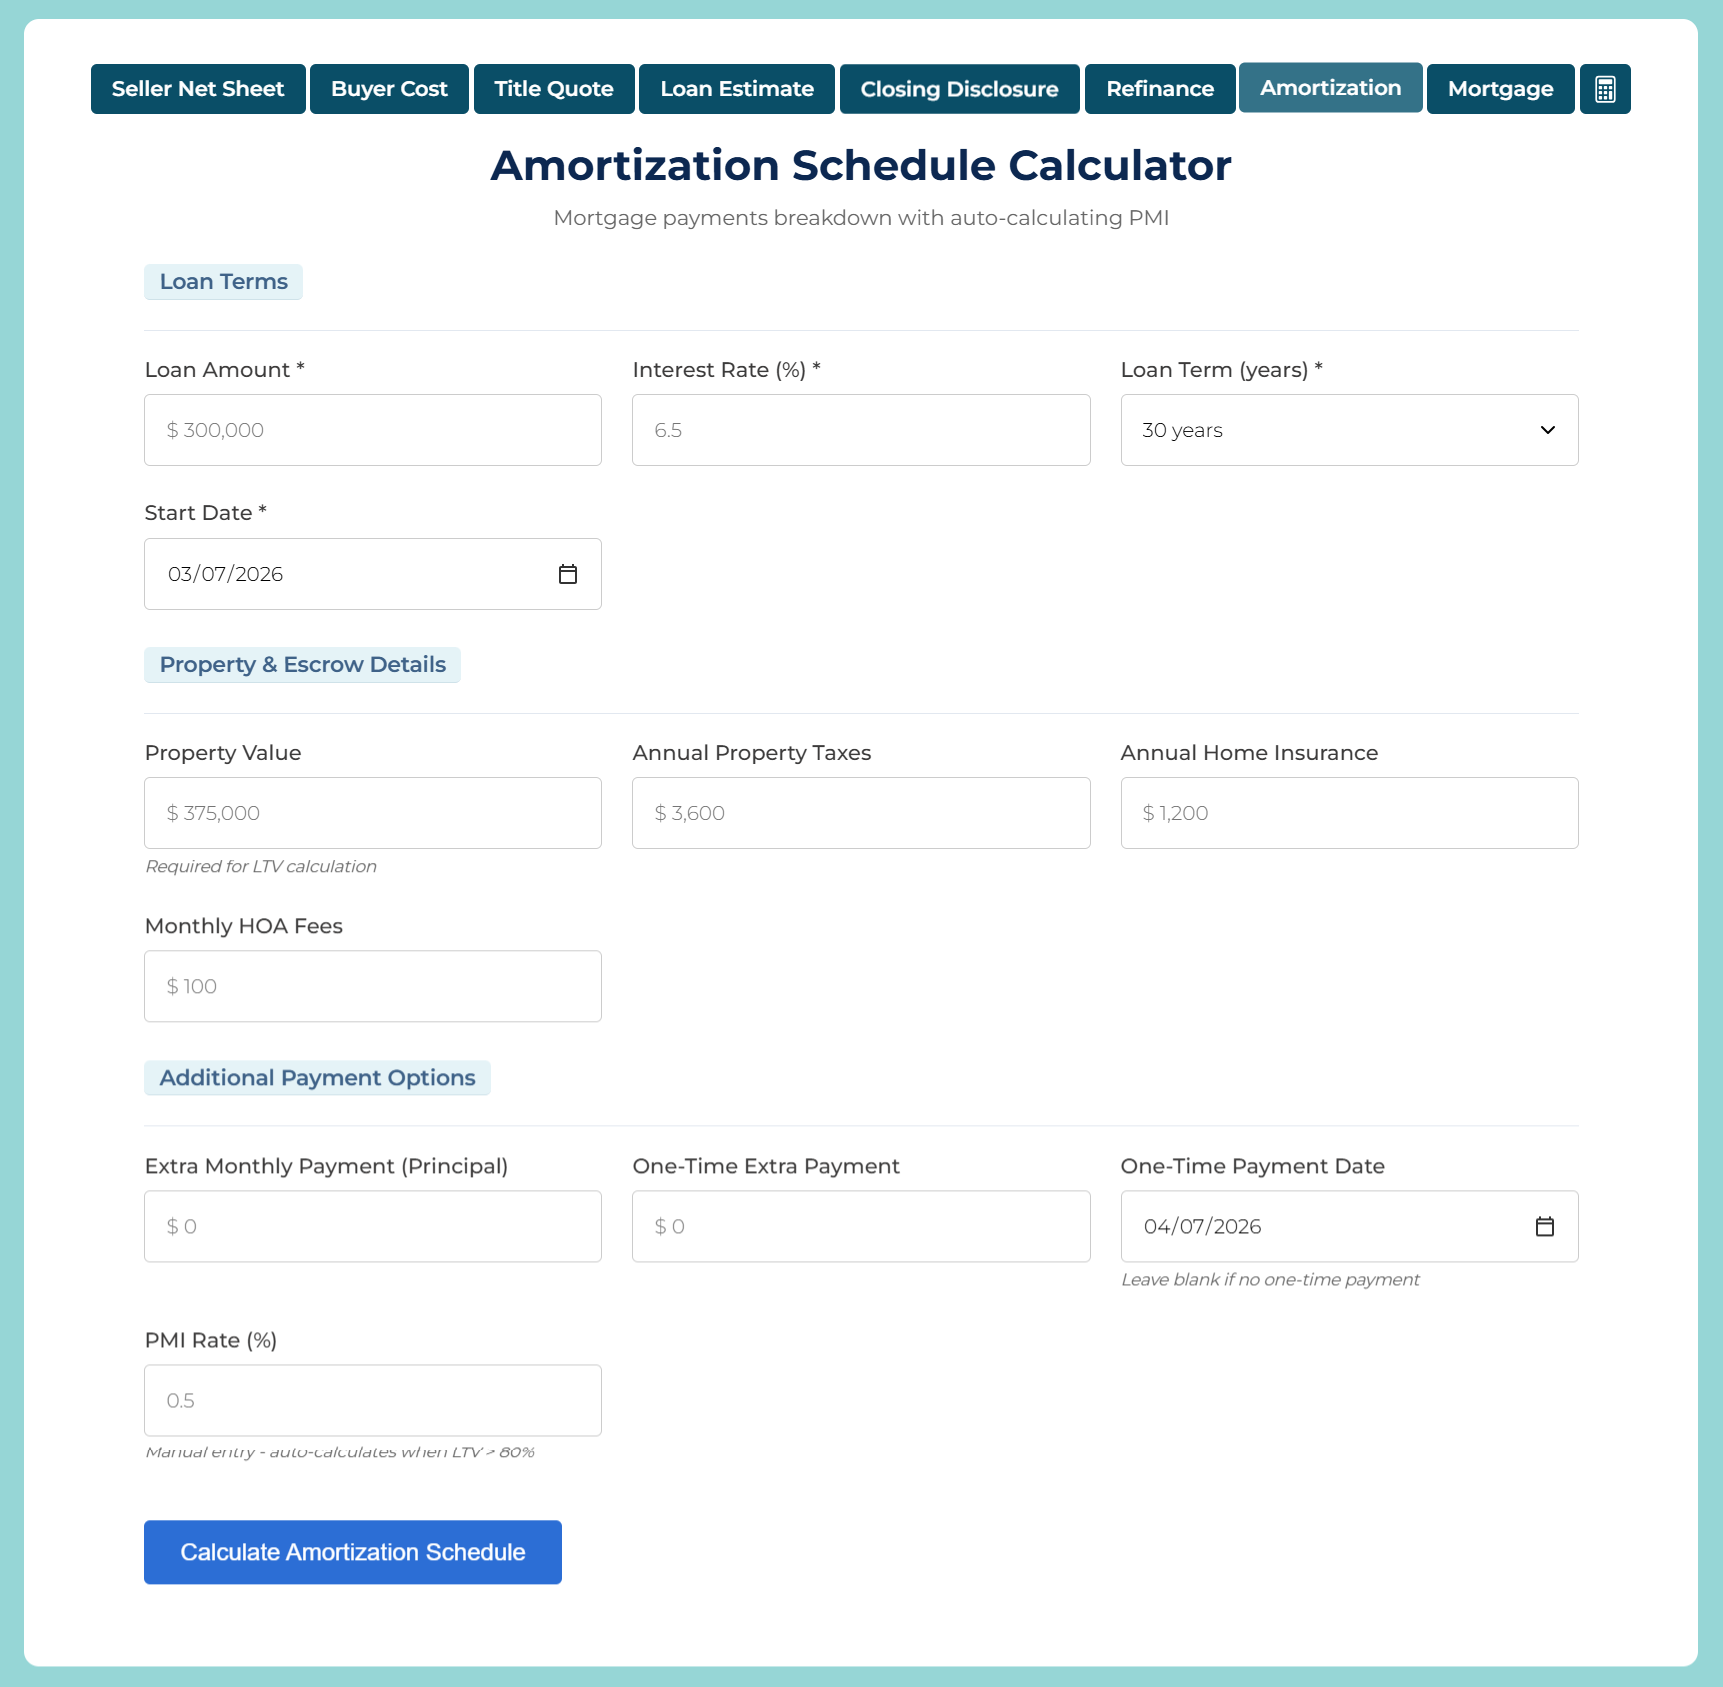Click the Property Value field
This screenshot has height=1687, width=1723.
click(x=371, y=812)
